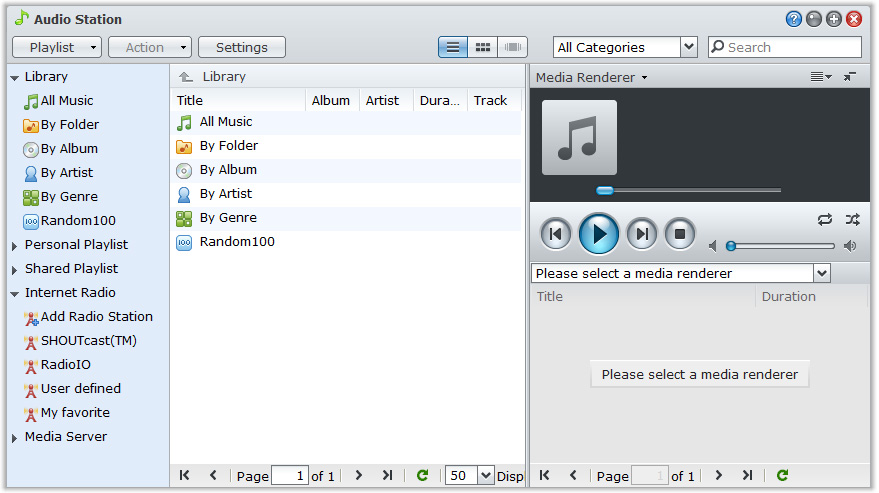Mute volume with speaker icon

tap(713, 246)
